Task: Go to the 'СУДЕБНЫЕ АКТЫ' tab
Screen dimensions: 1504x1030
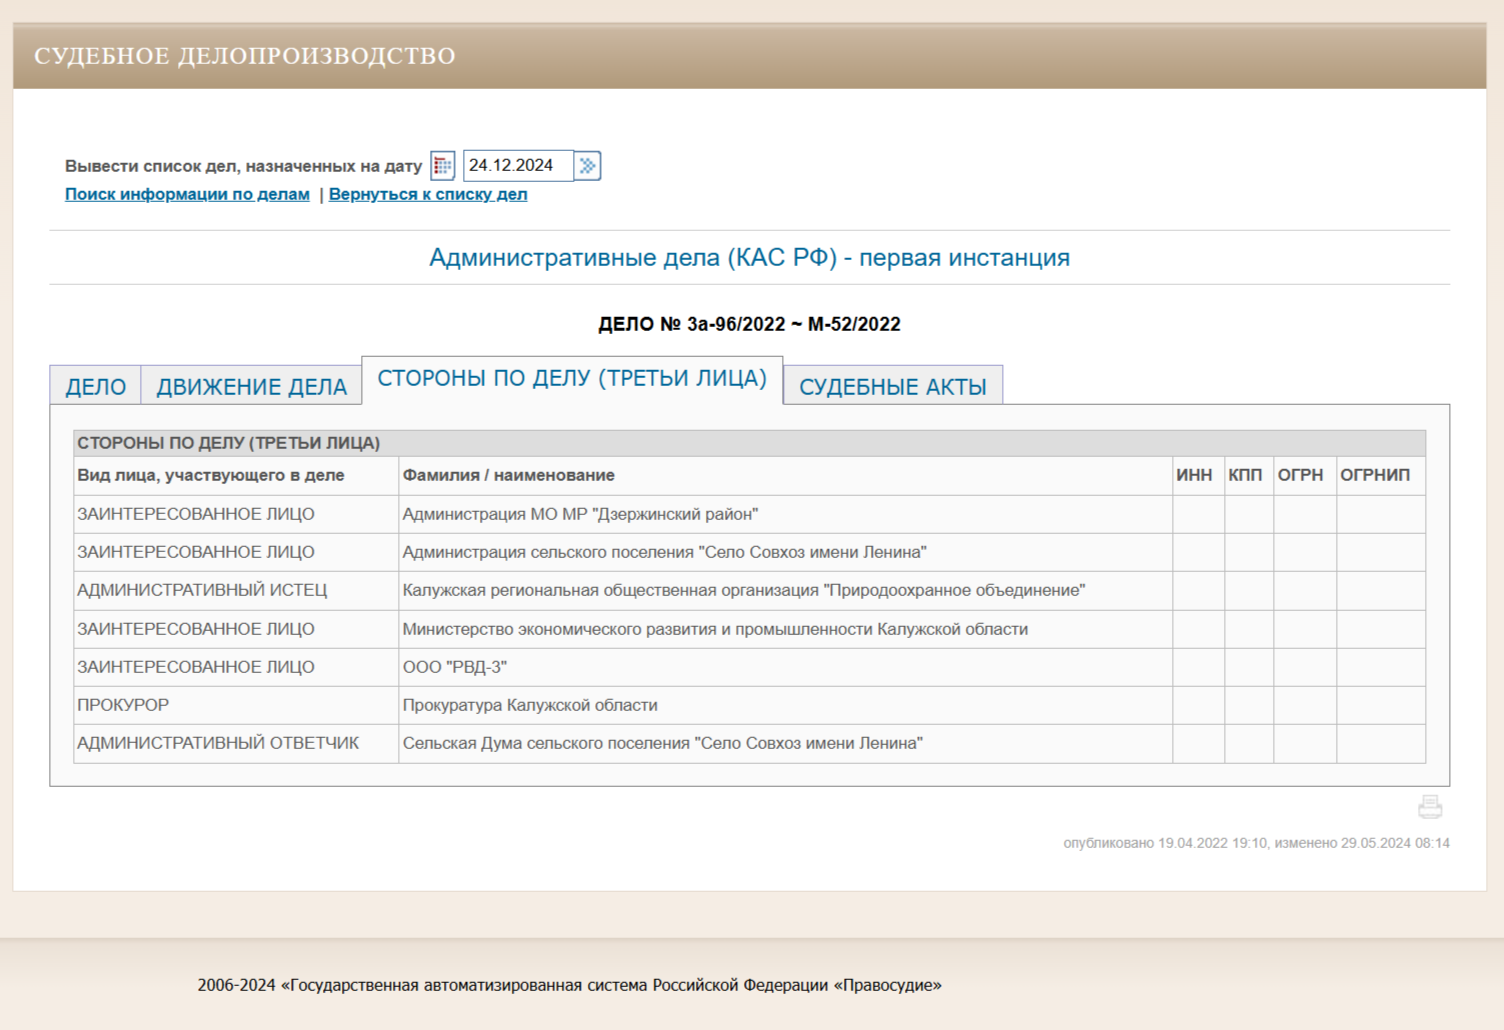Action: pos(892,387)
